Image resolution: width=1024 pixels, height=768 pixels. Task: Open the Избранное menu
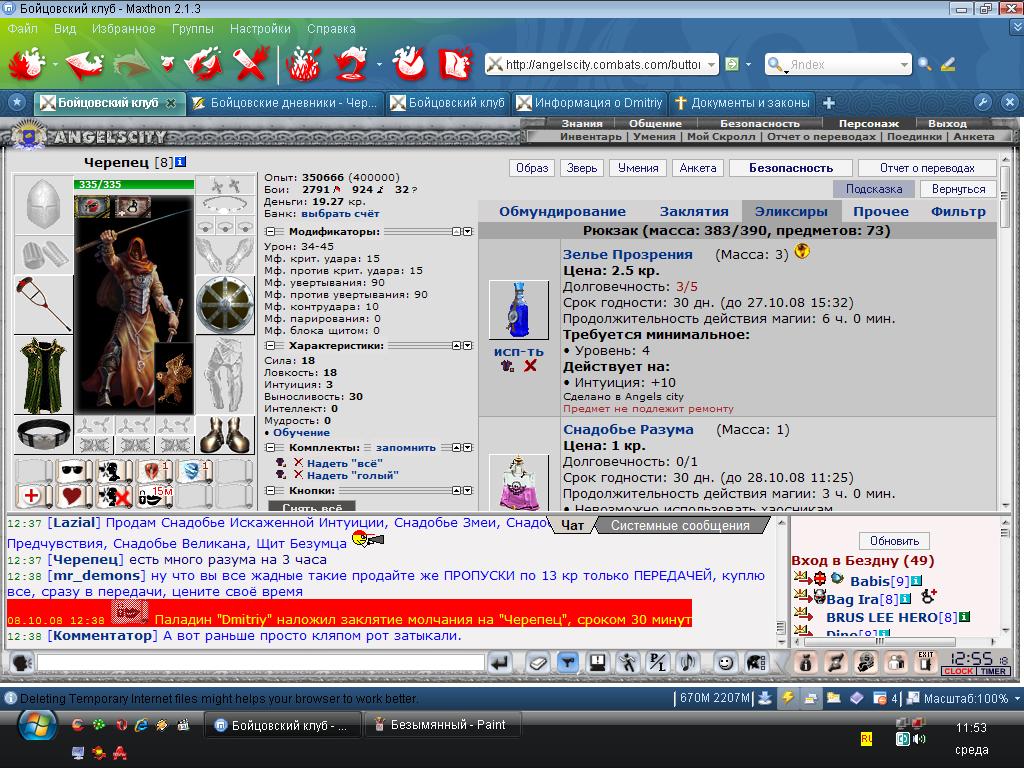click(124, 29)
